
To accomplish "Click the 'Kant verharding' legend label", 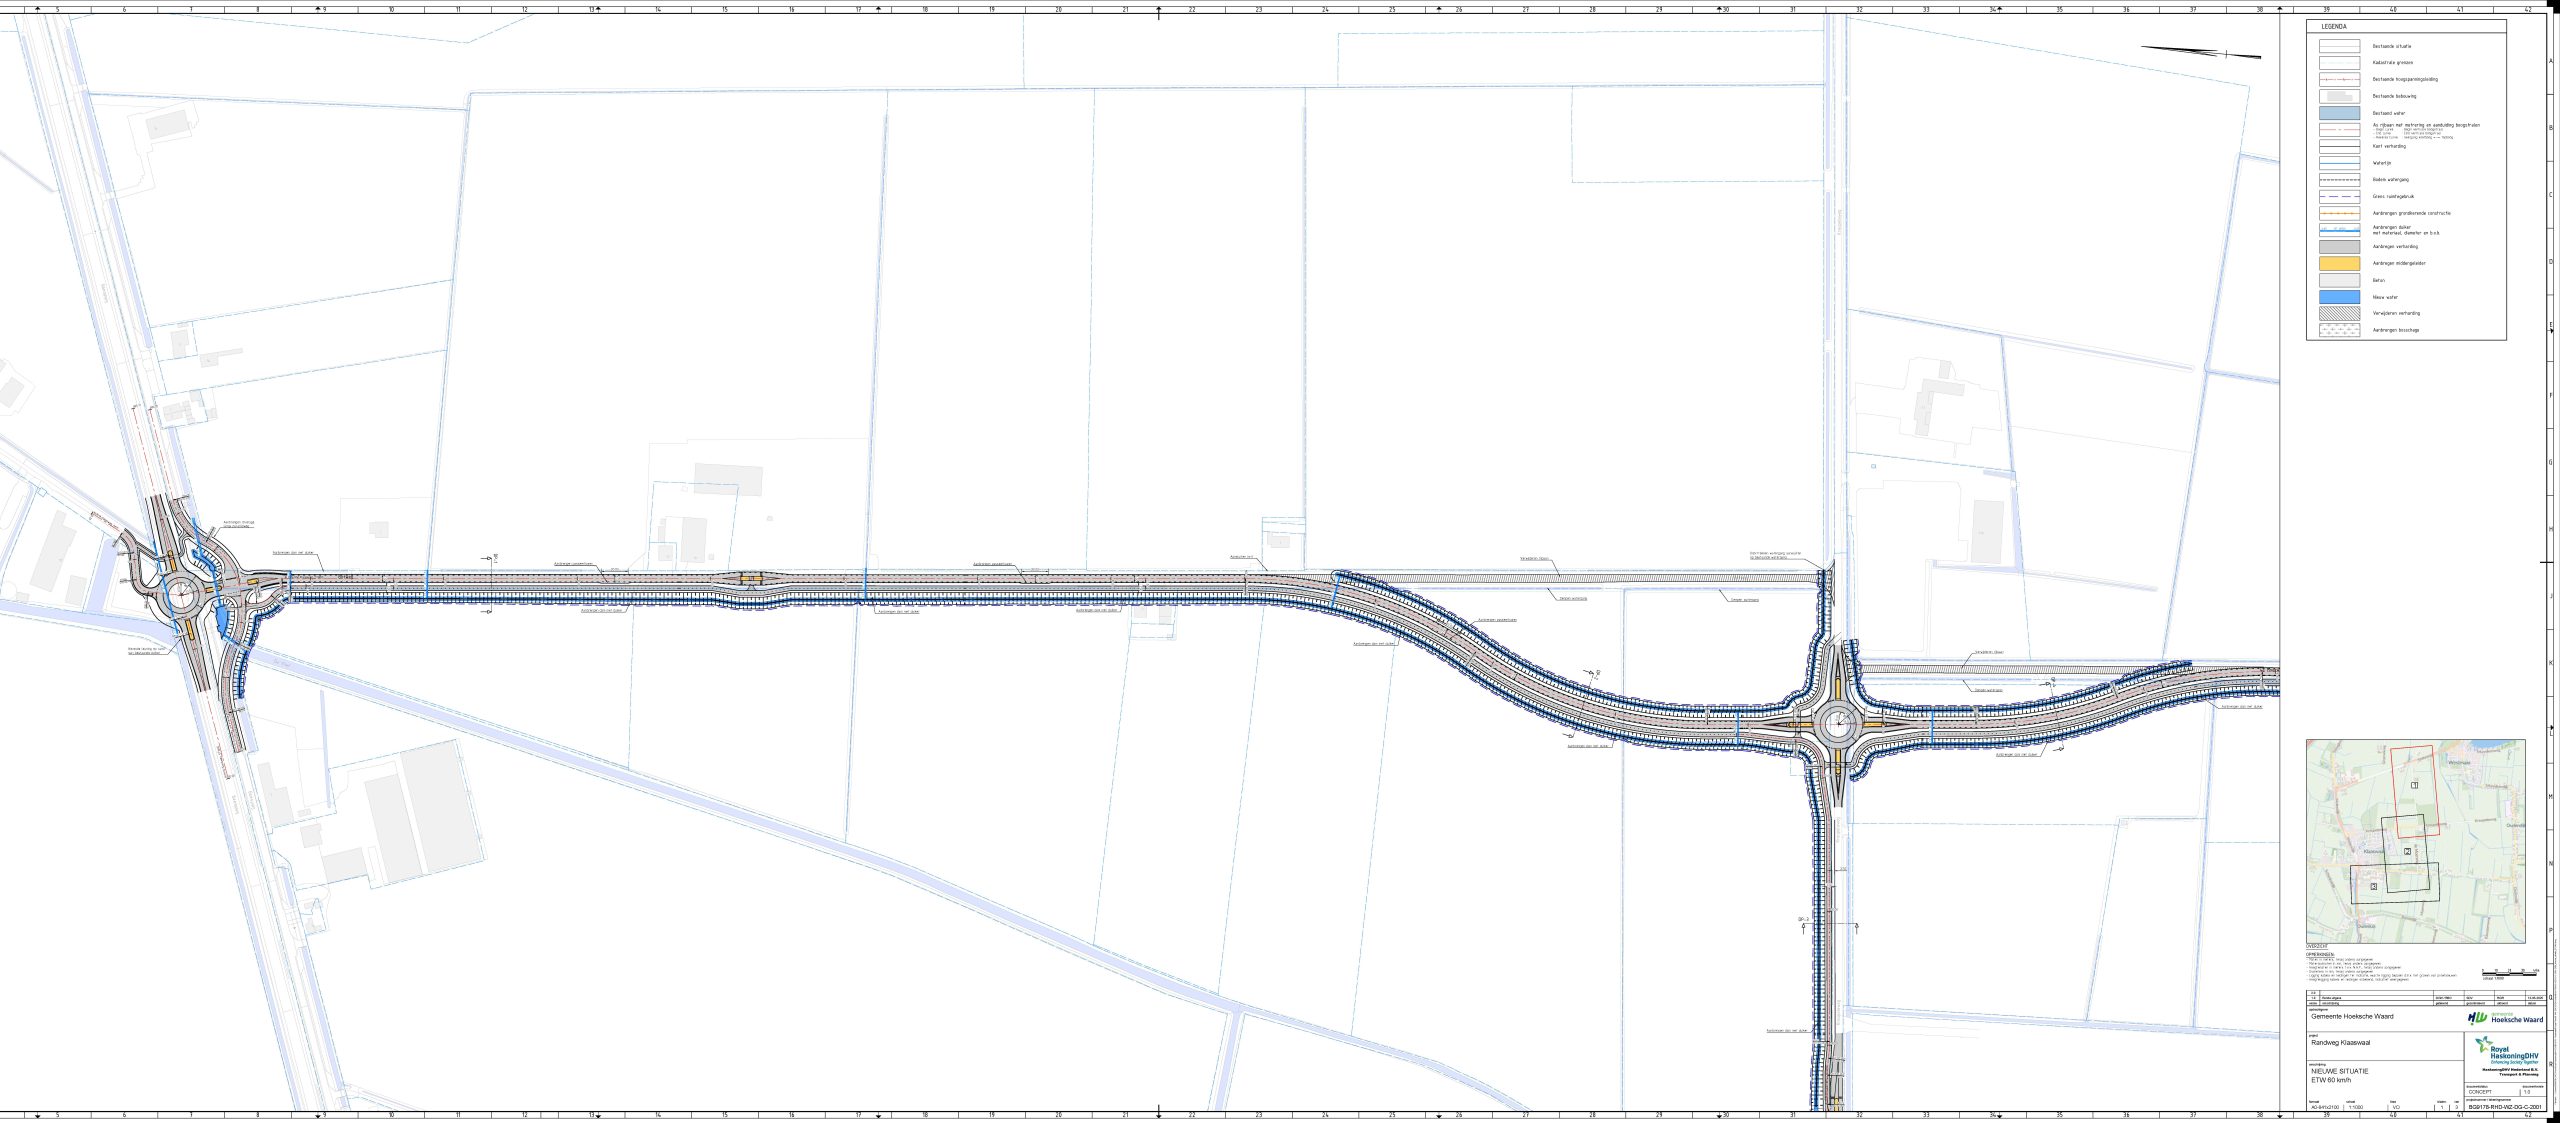I will tap(2388, 146).
